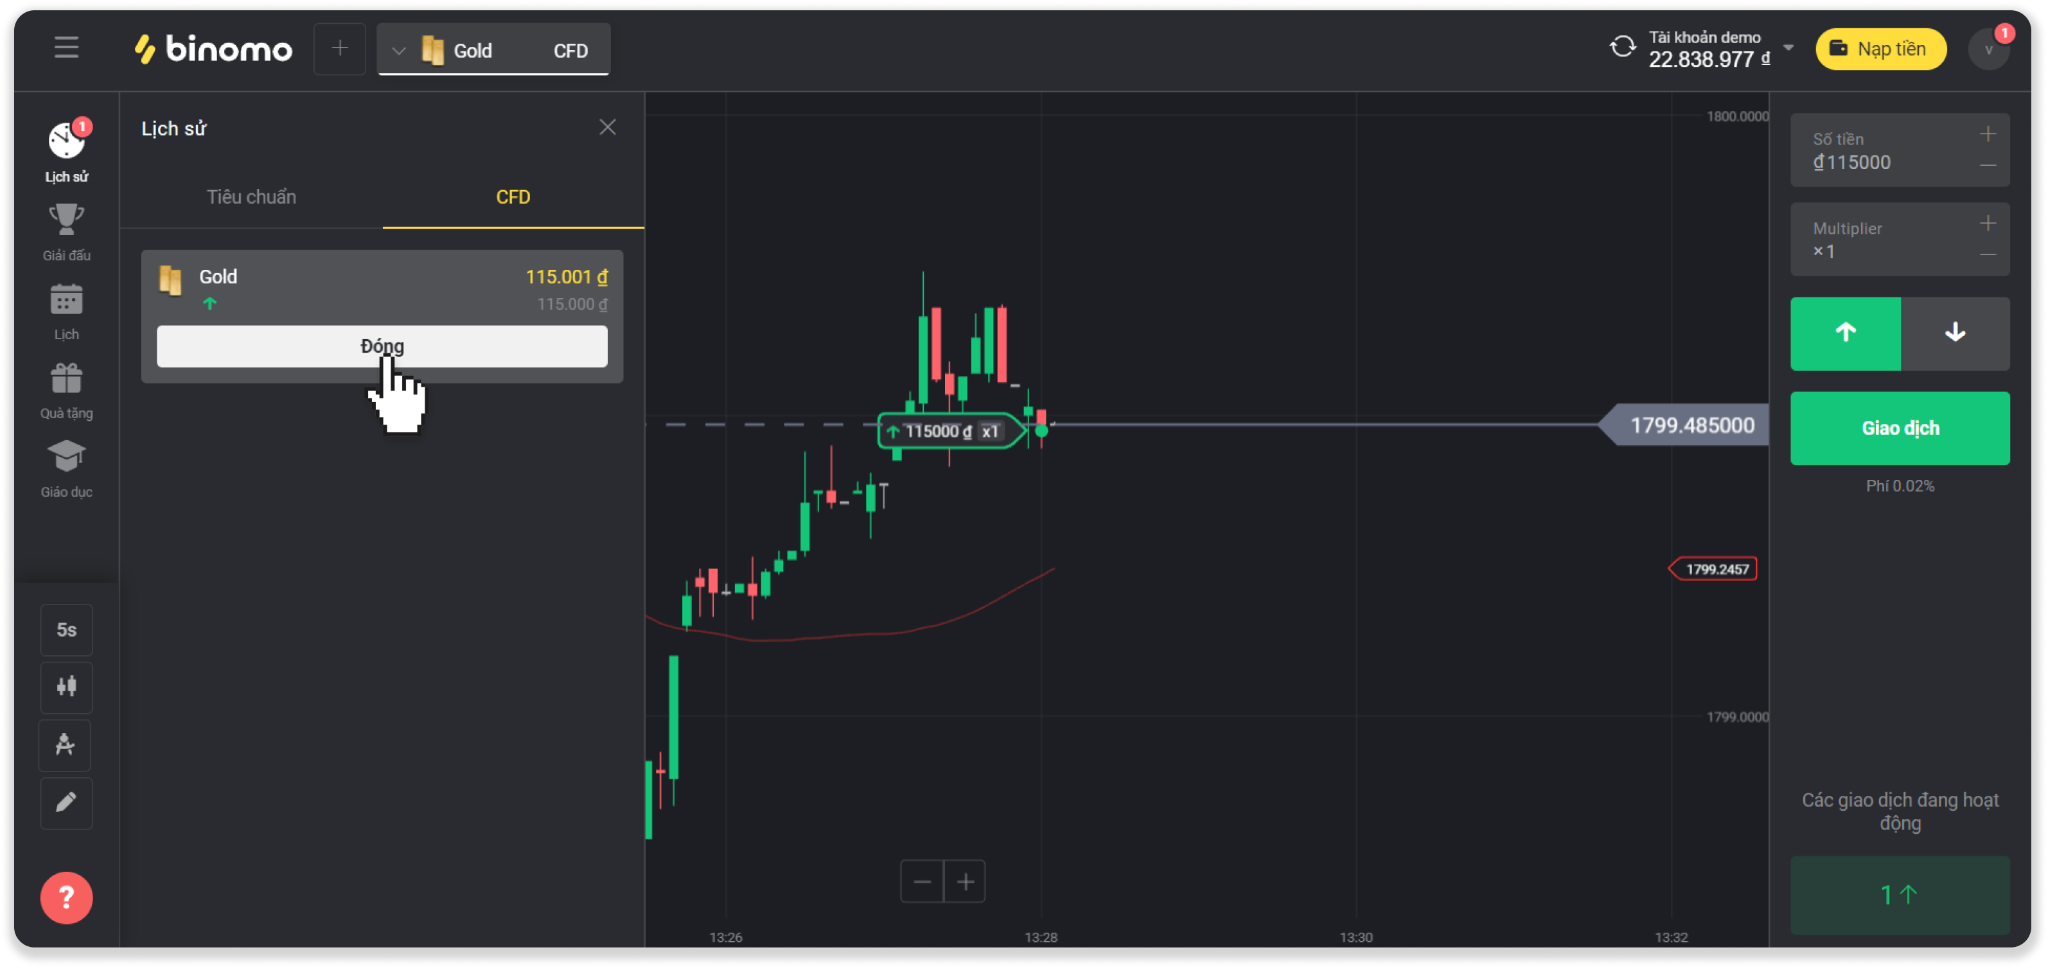This screenshot has width=2048, height=968.
Task: Click the green Giao dịch button
Action: 1900,428
